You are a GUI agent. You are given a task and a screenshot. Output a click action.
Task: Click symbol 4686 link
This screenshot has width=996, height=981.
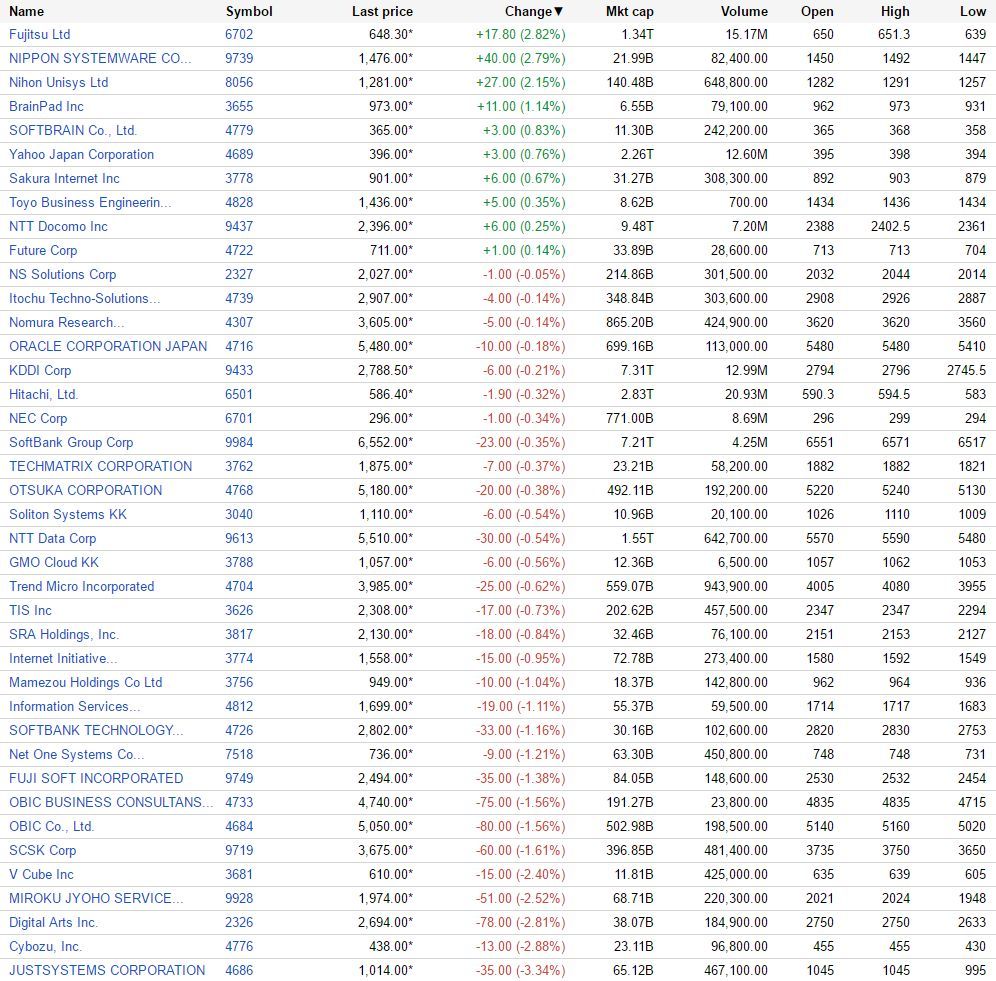click(x=239, y=971)
